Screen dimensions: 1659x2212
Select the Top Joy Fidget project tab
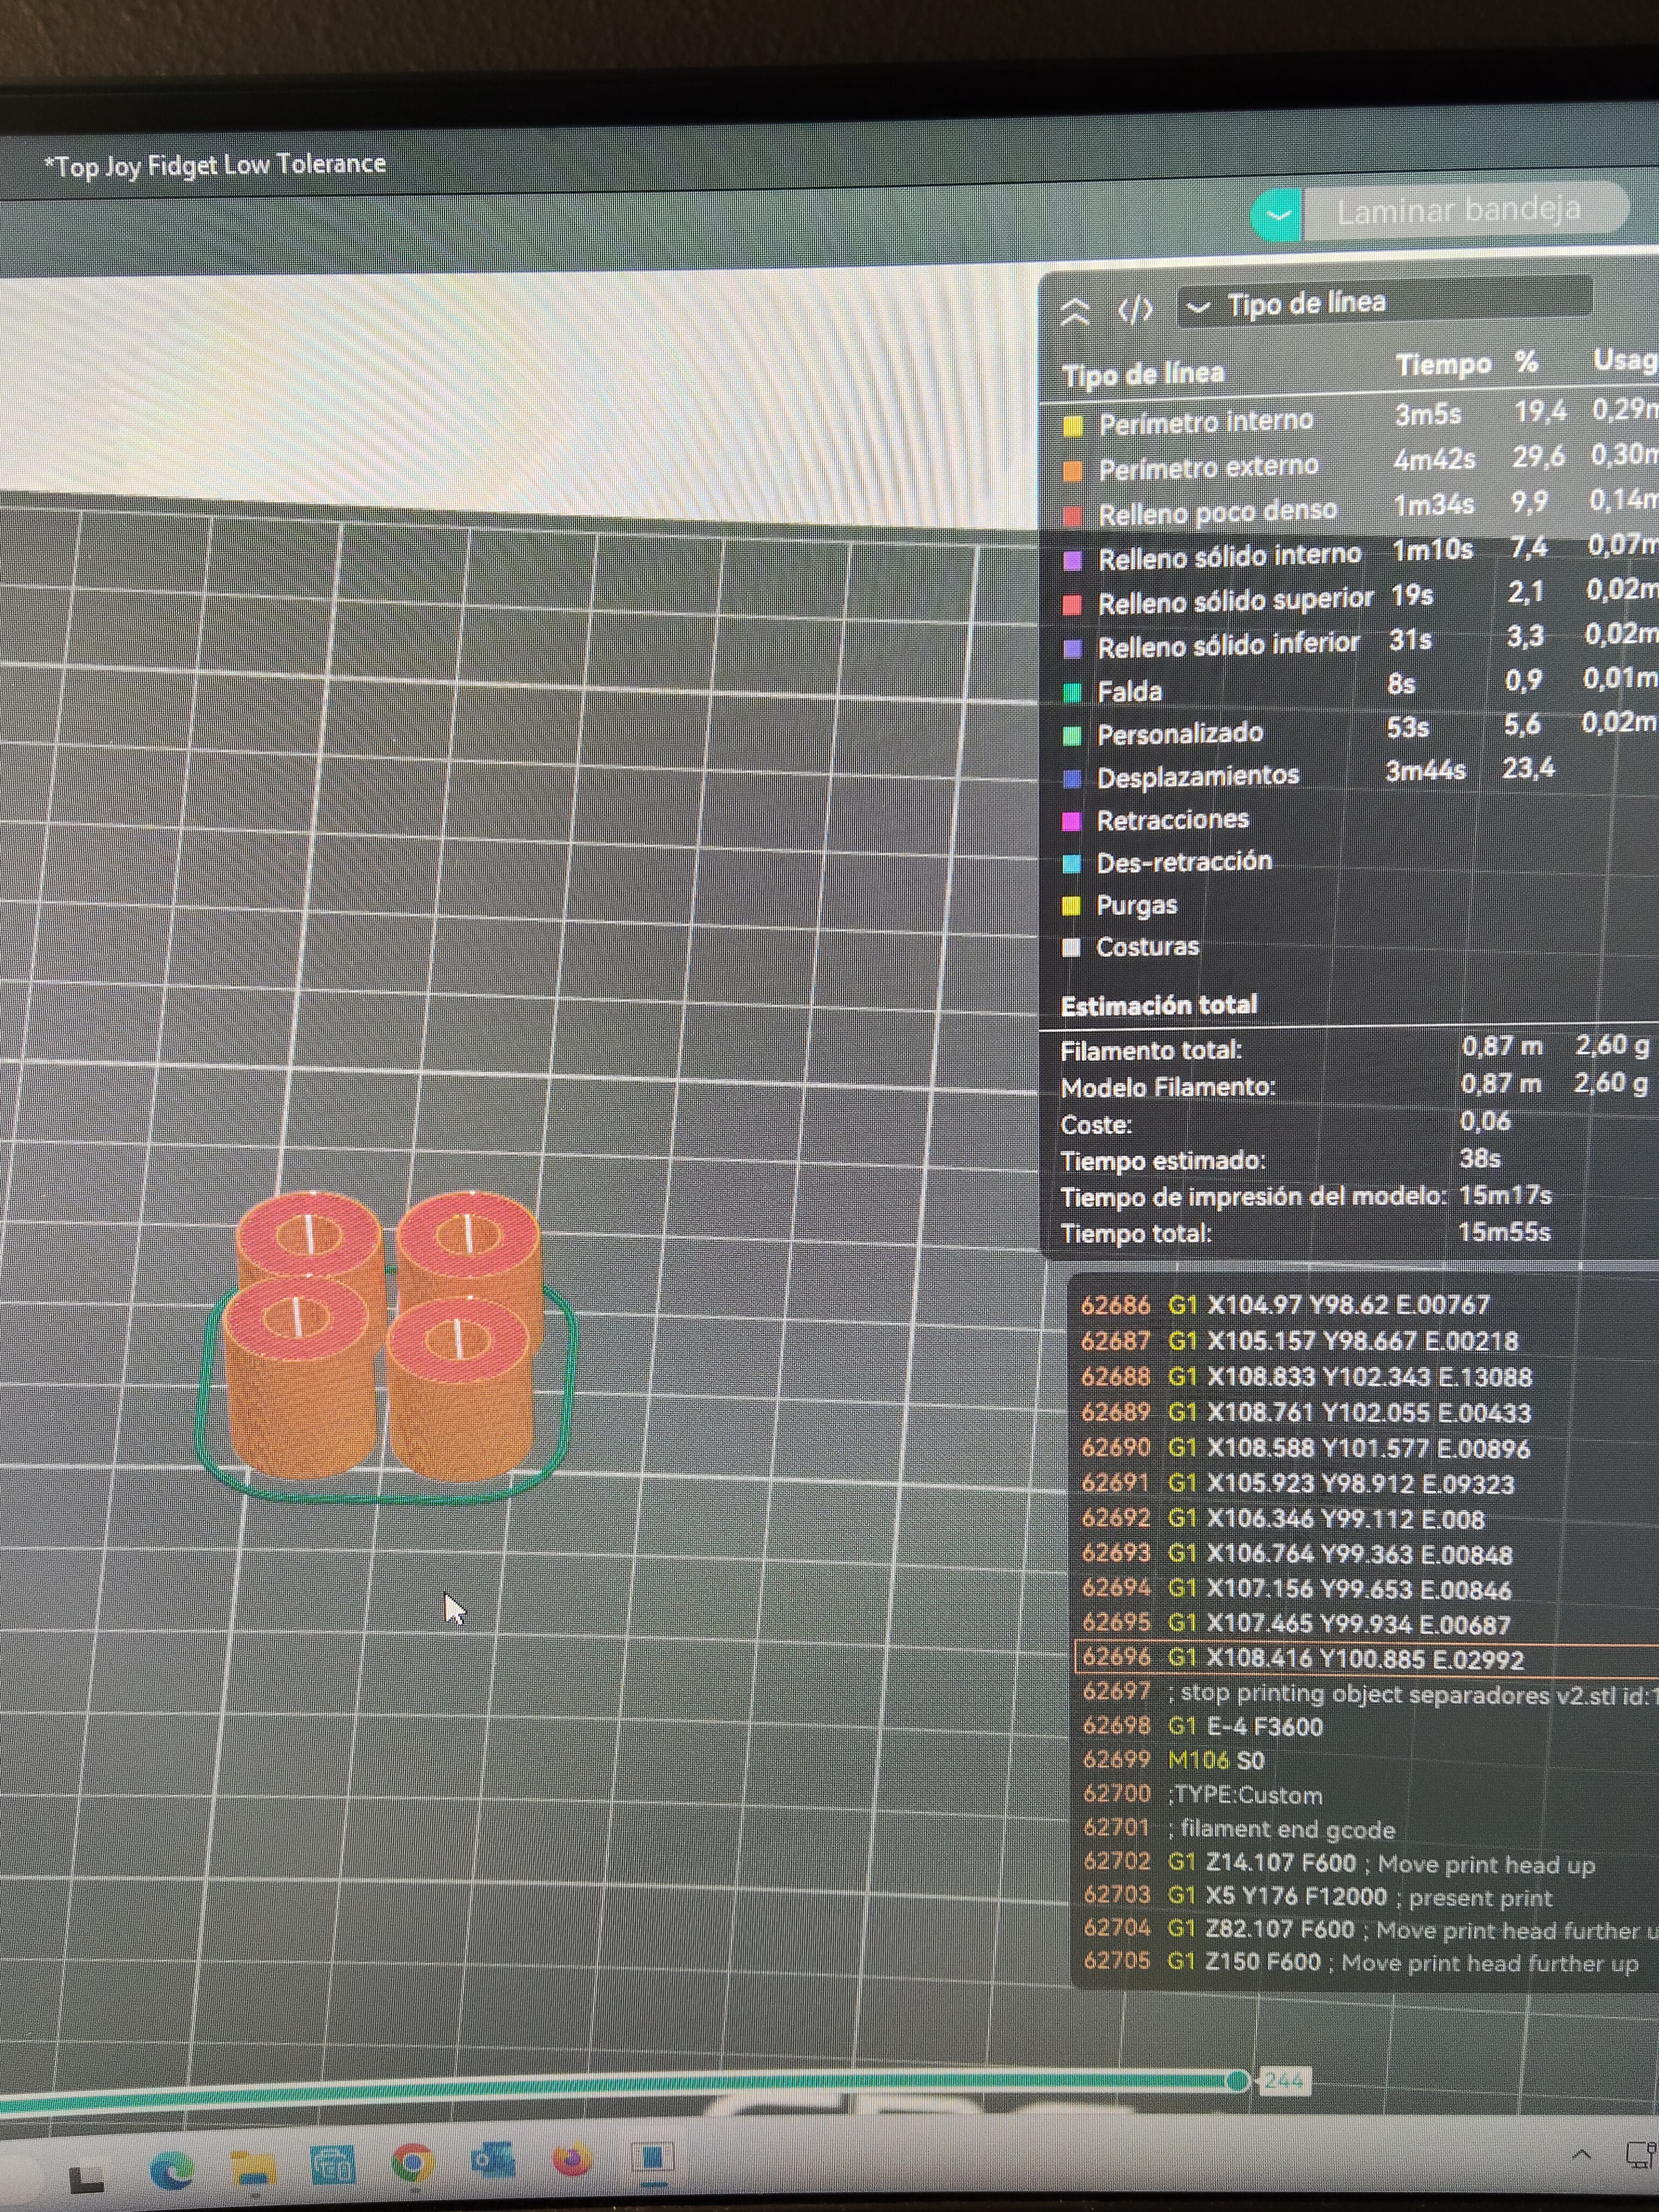pos(215,165)
